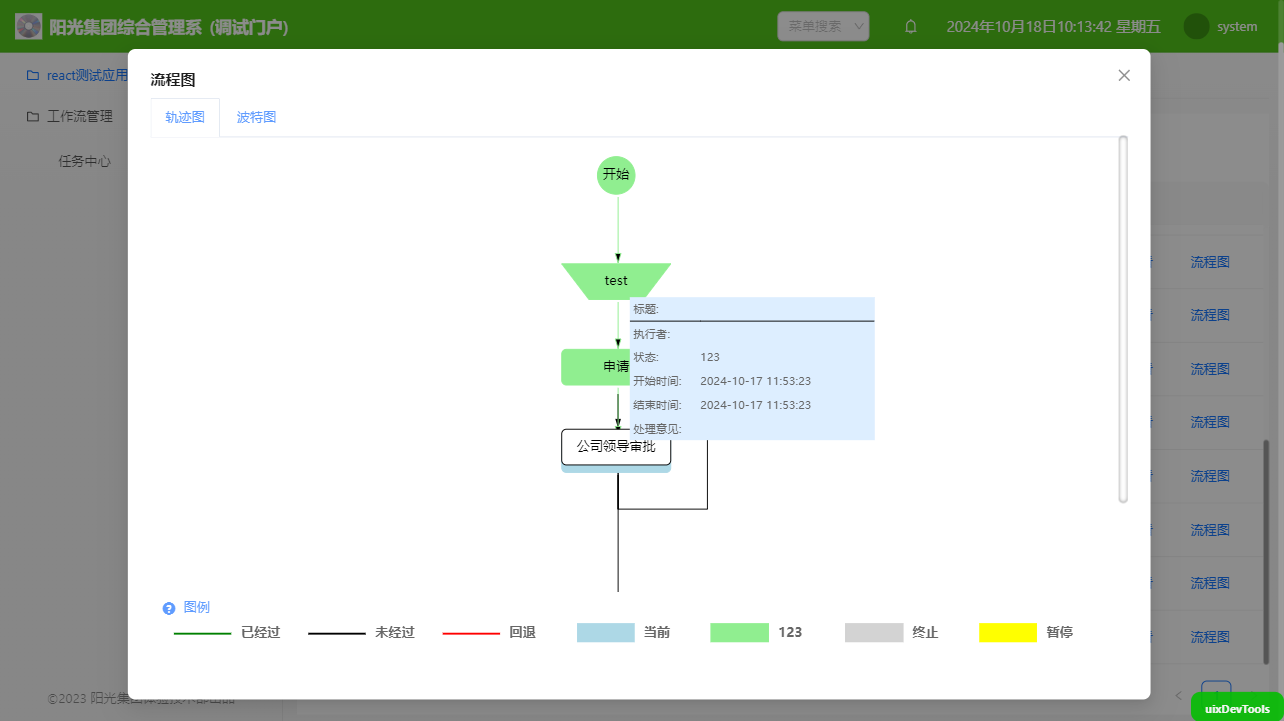Open the 菜单搜索 dropdown
The image size is (1284, 721).
[823, 26]
